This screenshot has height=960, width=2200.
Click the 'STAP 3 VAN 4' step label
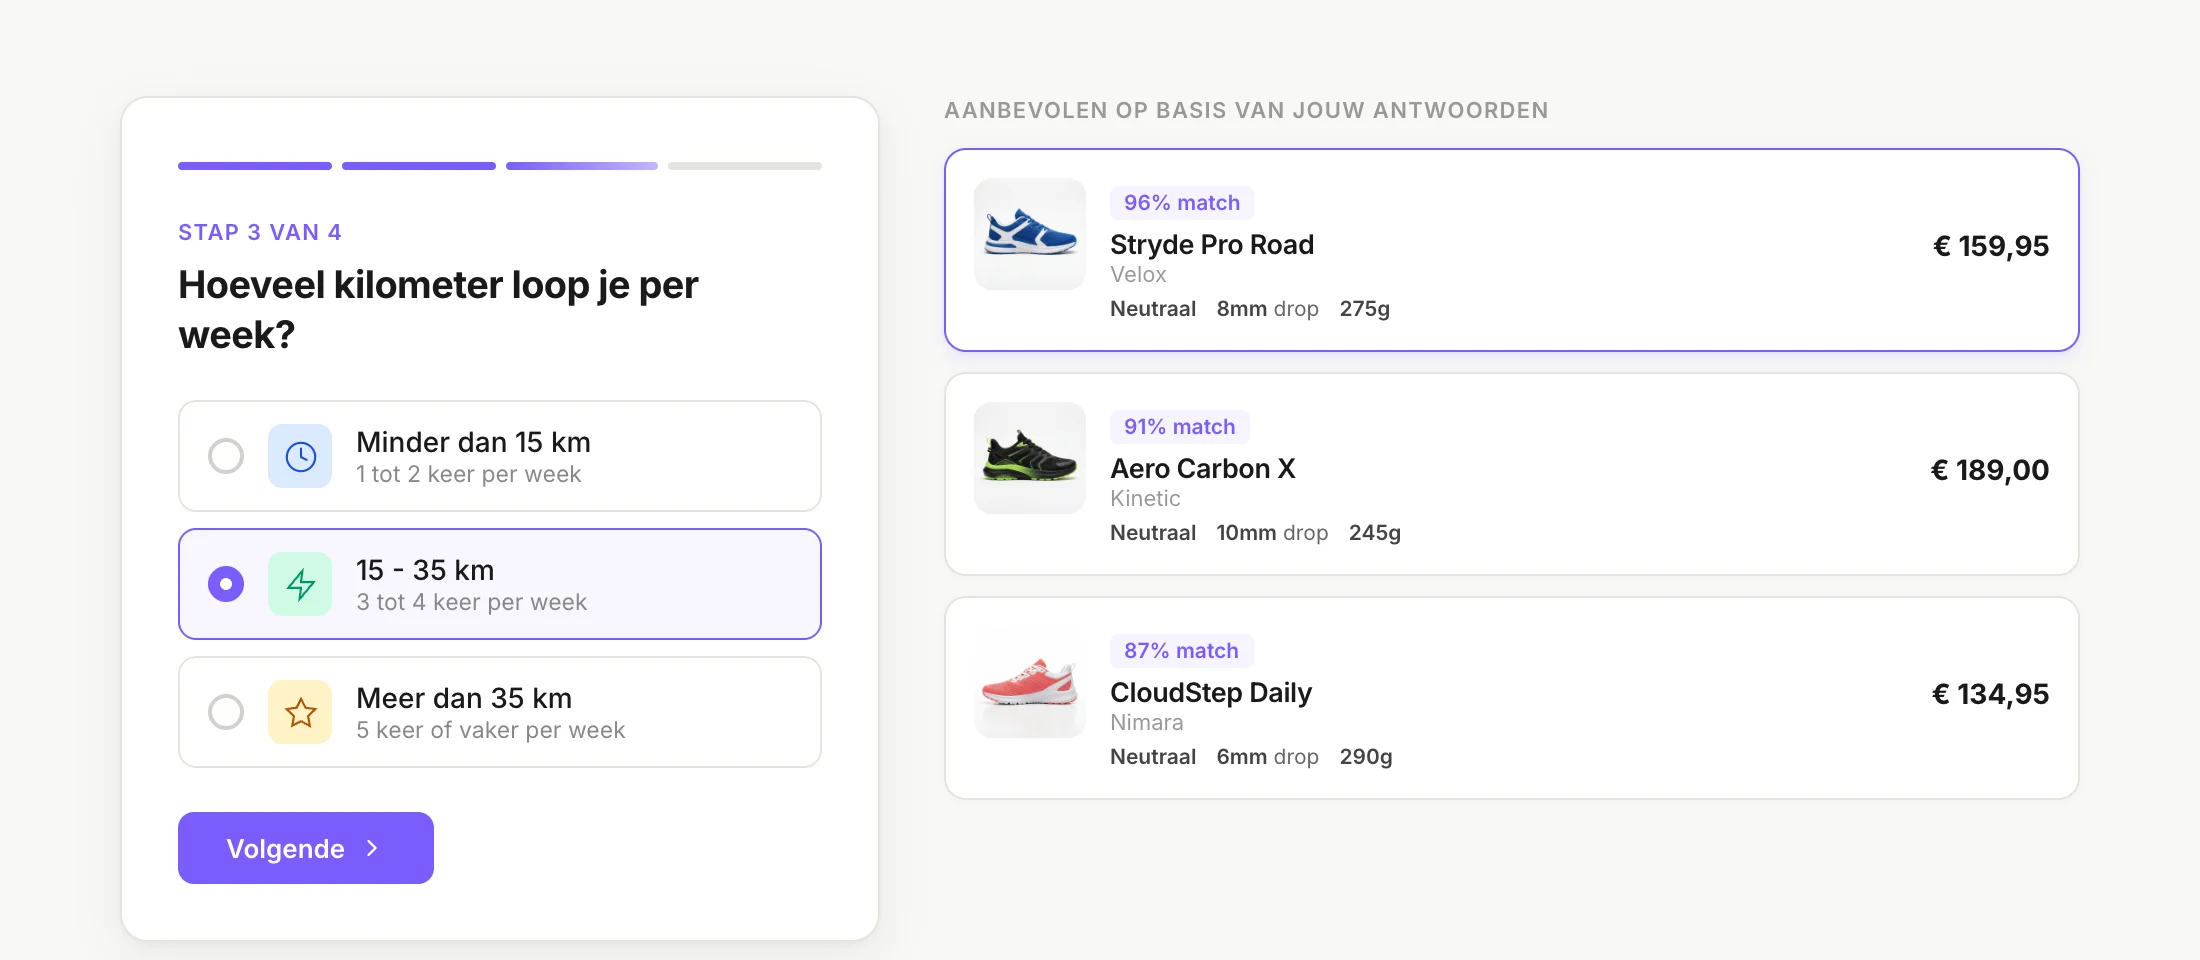click(260, 231)
